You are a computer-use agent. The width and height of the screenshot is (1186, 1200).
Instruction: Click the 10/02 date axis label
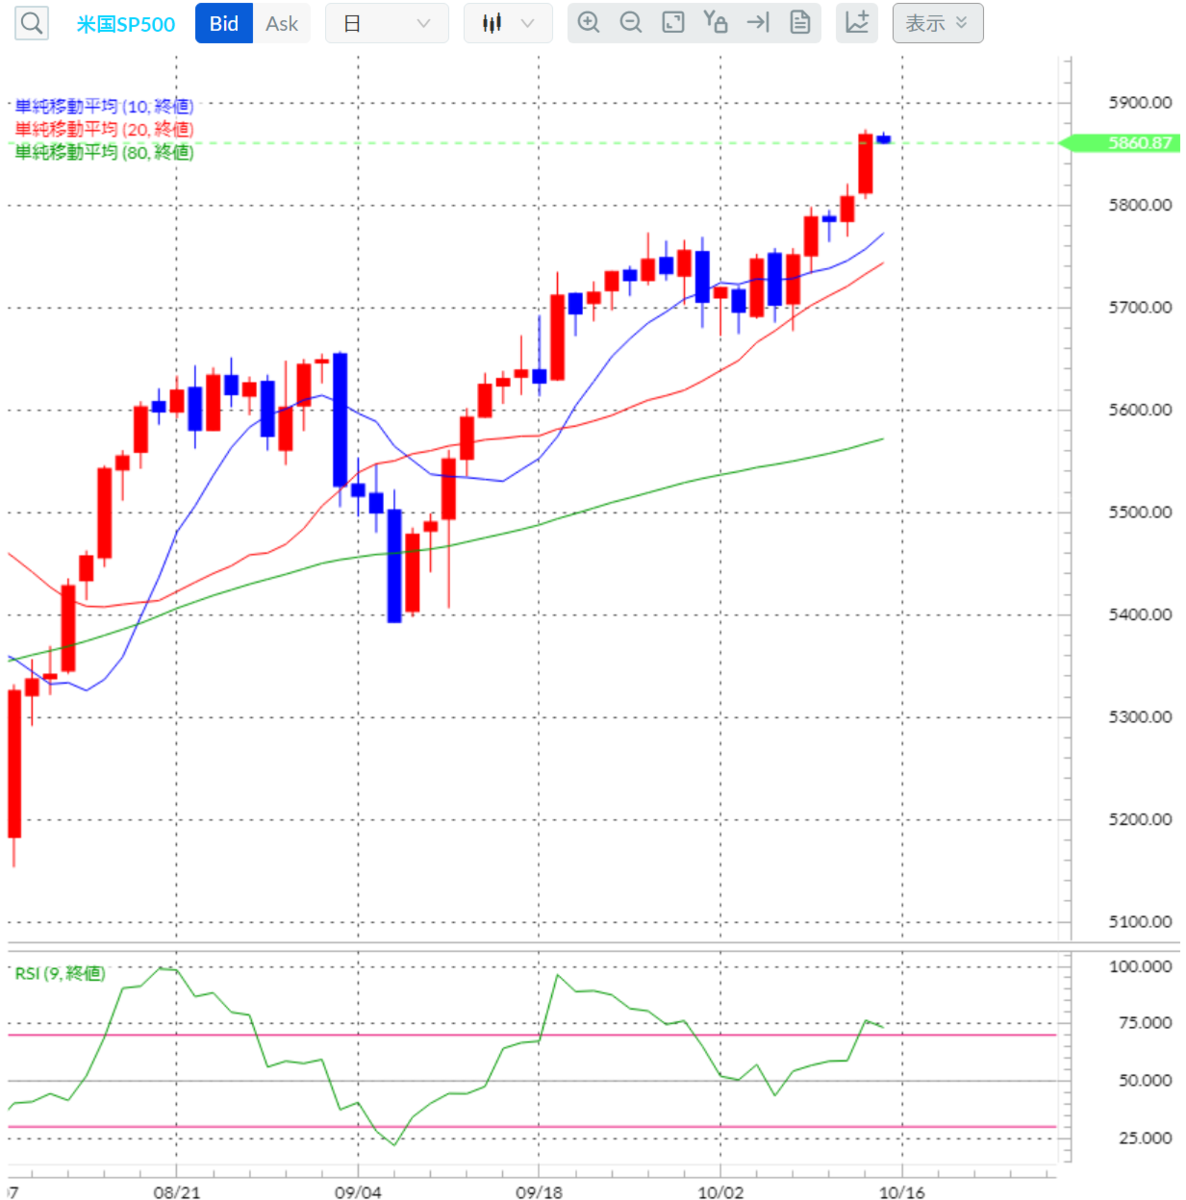[720, 1192]
